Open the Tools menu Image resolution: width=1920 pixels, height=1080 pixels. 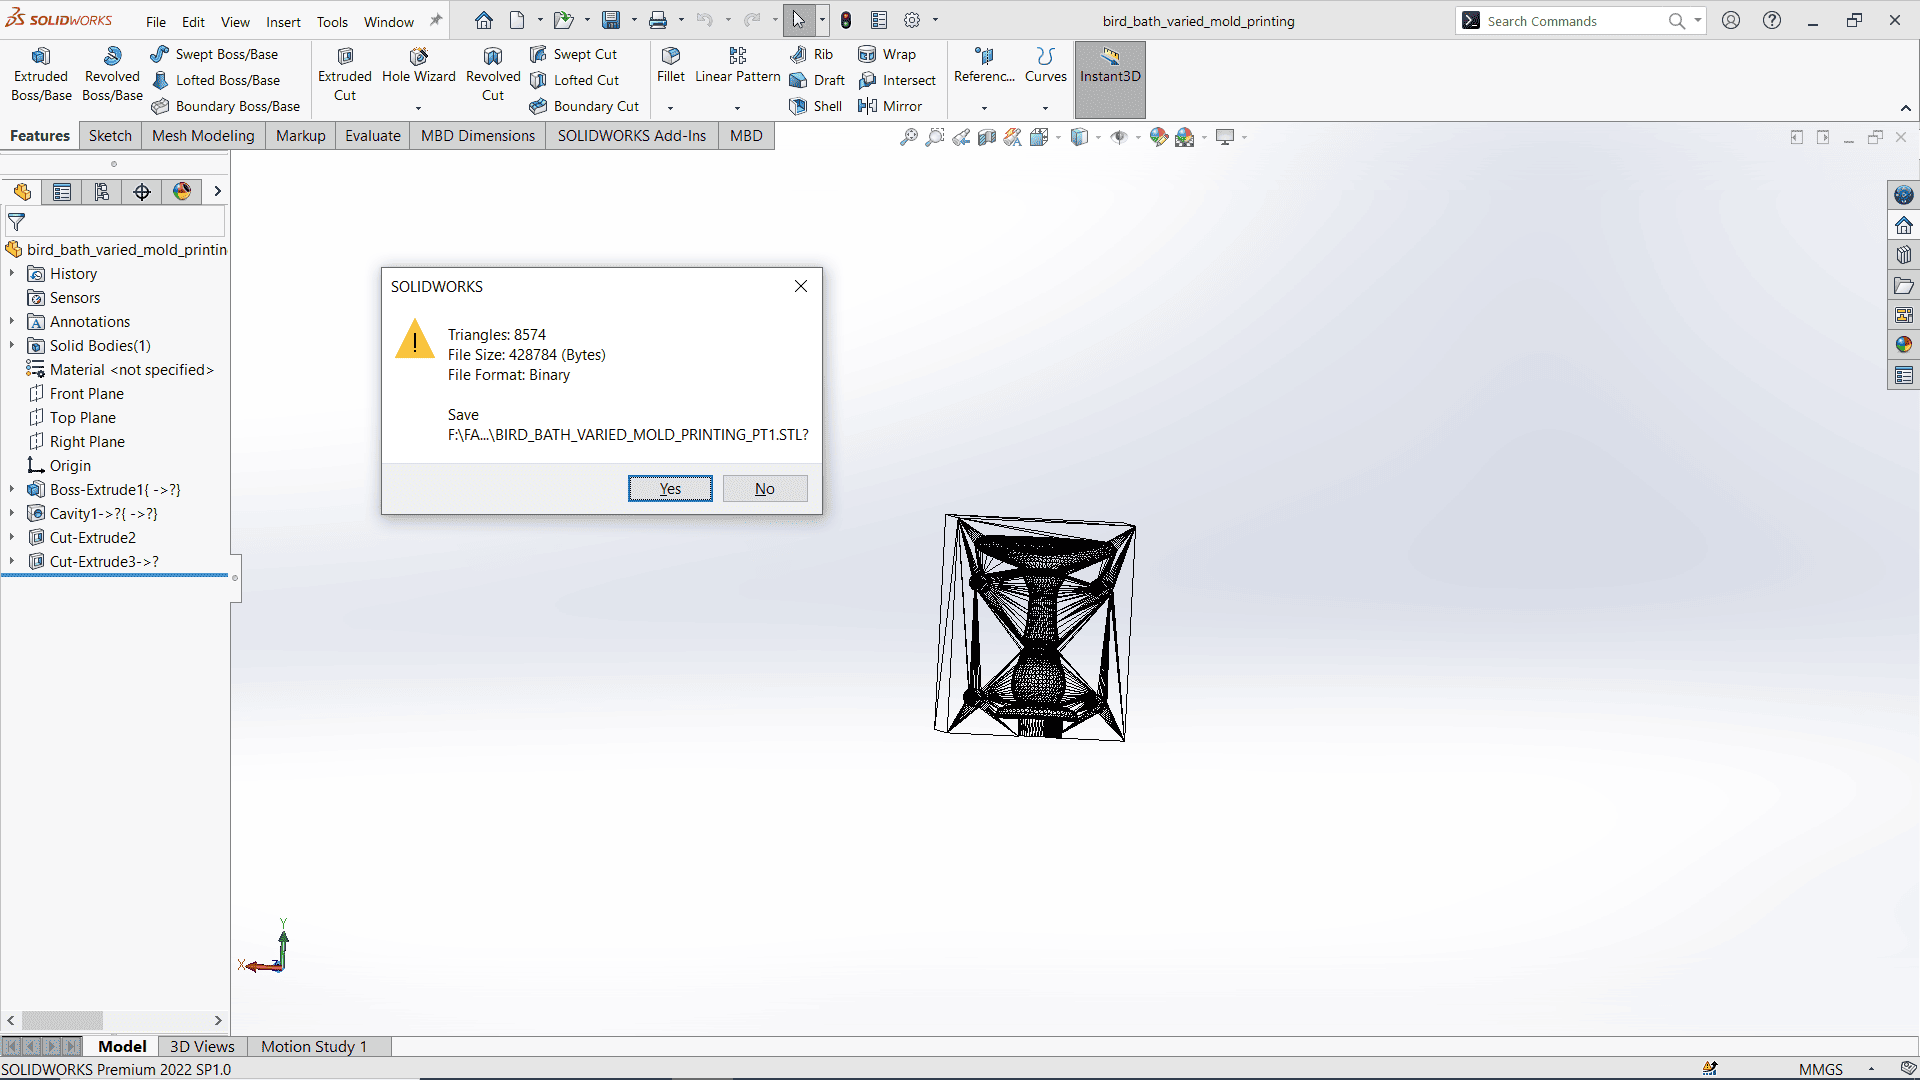[332, 22]
